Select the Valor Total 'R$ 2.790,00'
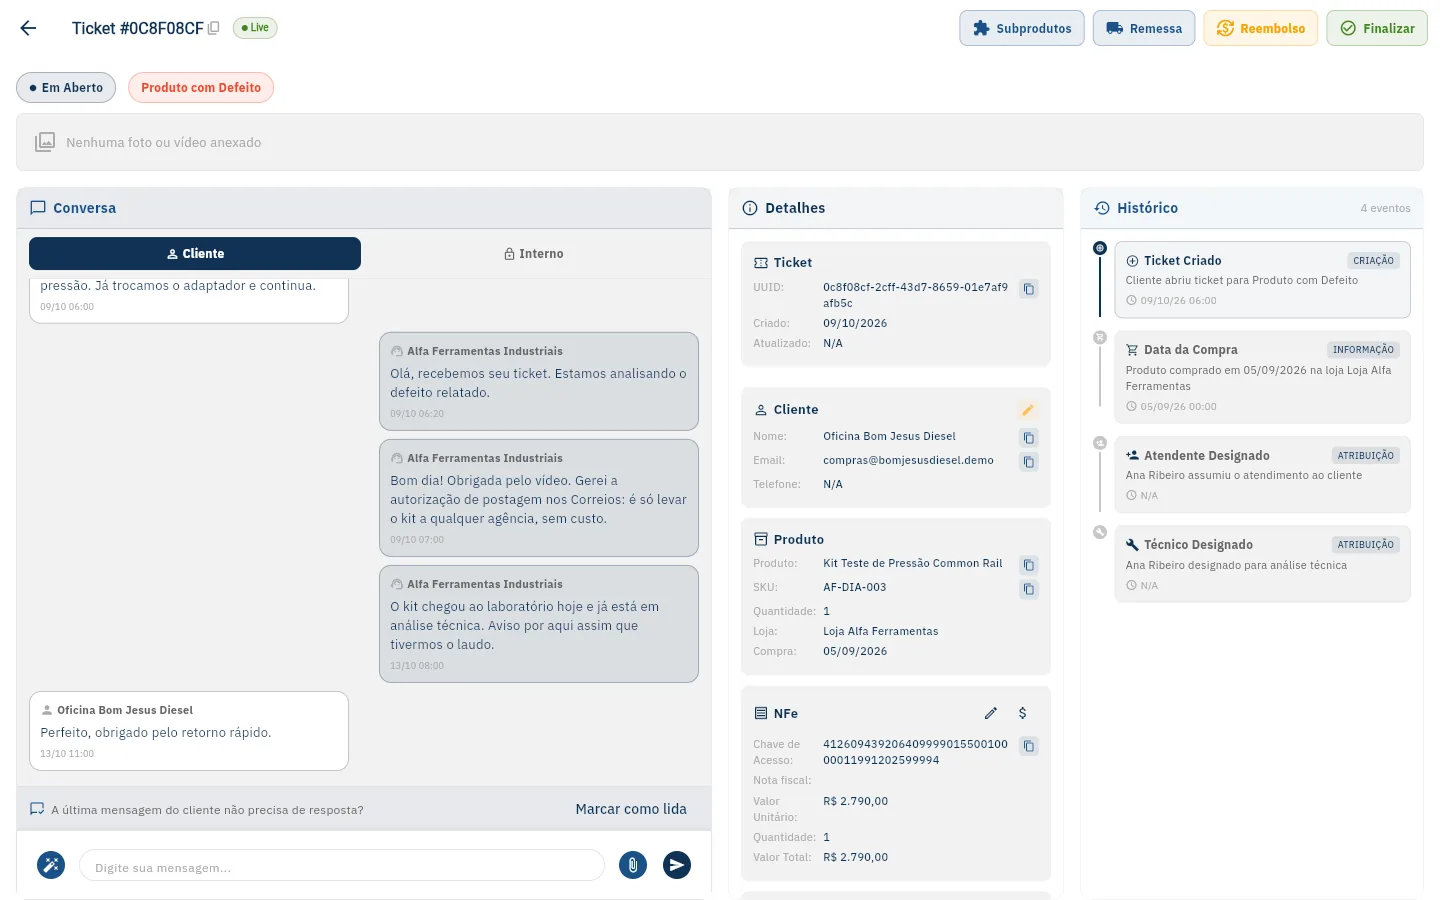1440x900 pixels. point(855,857)
